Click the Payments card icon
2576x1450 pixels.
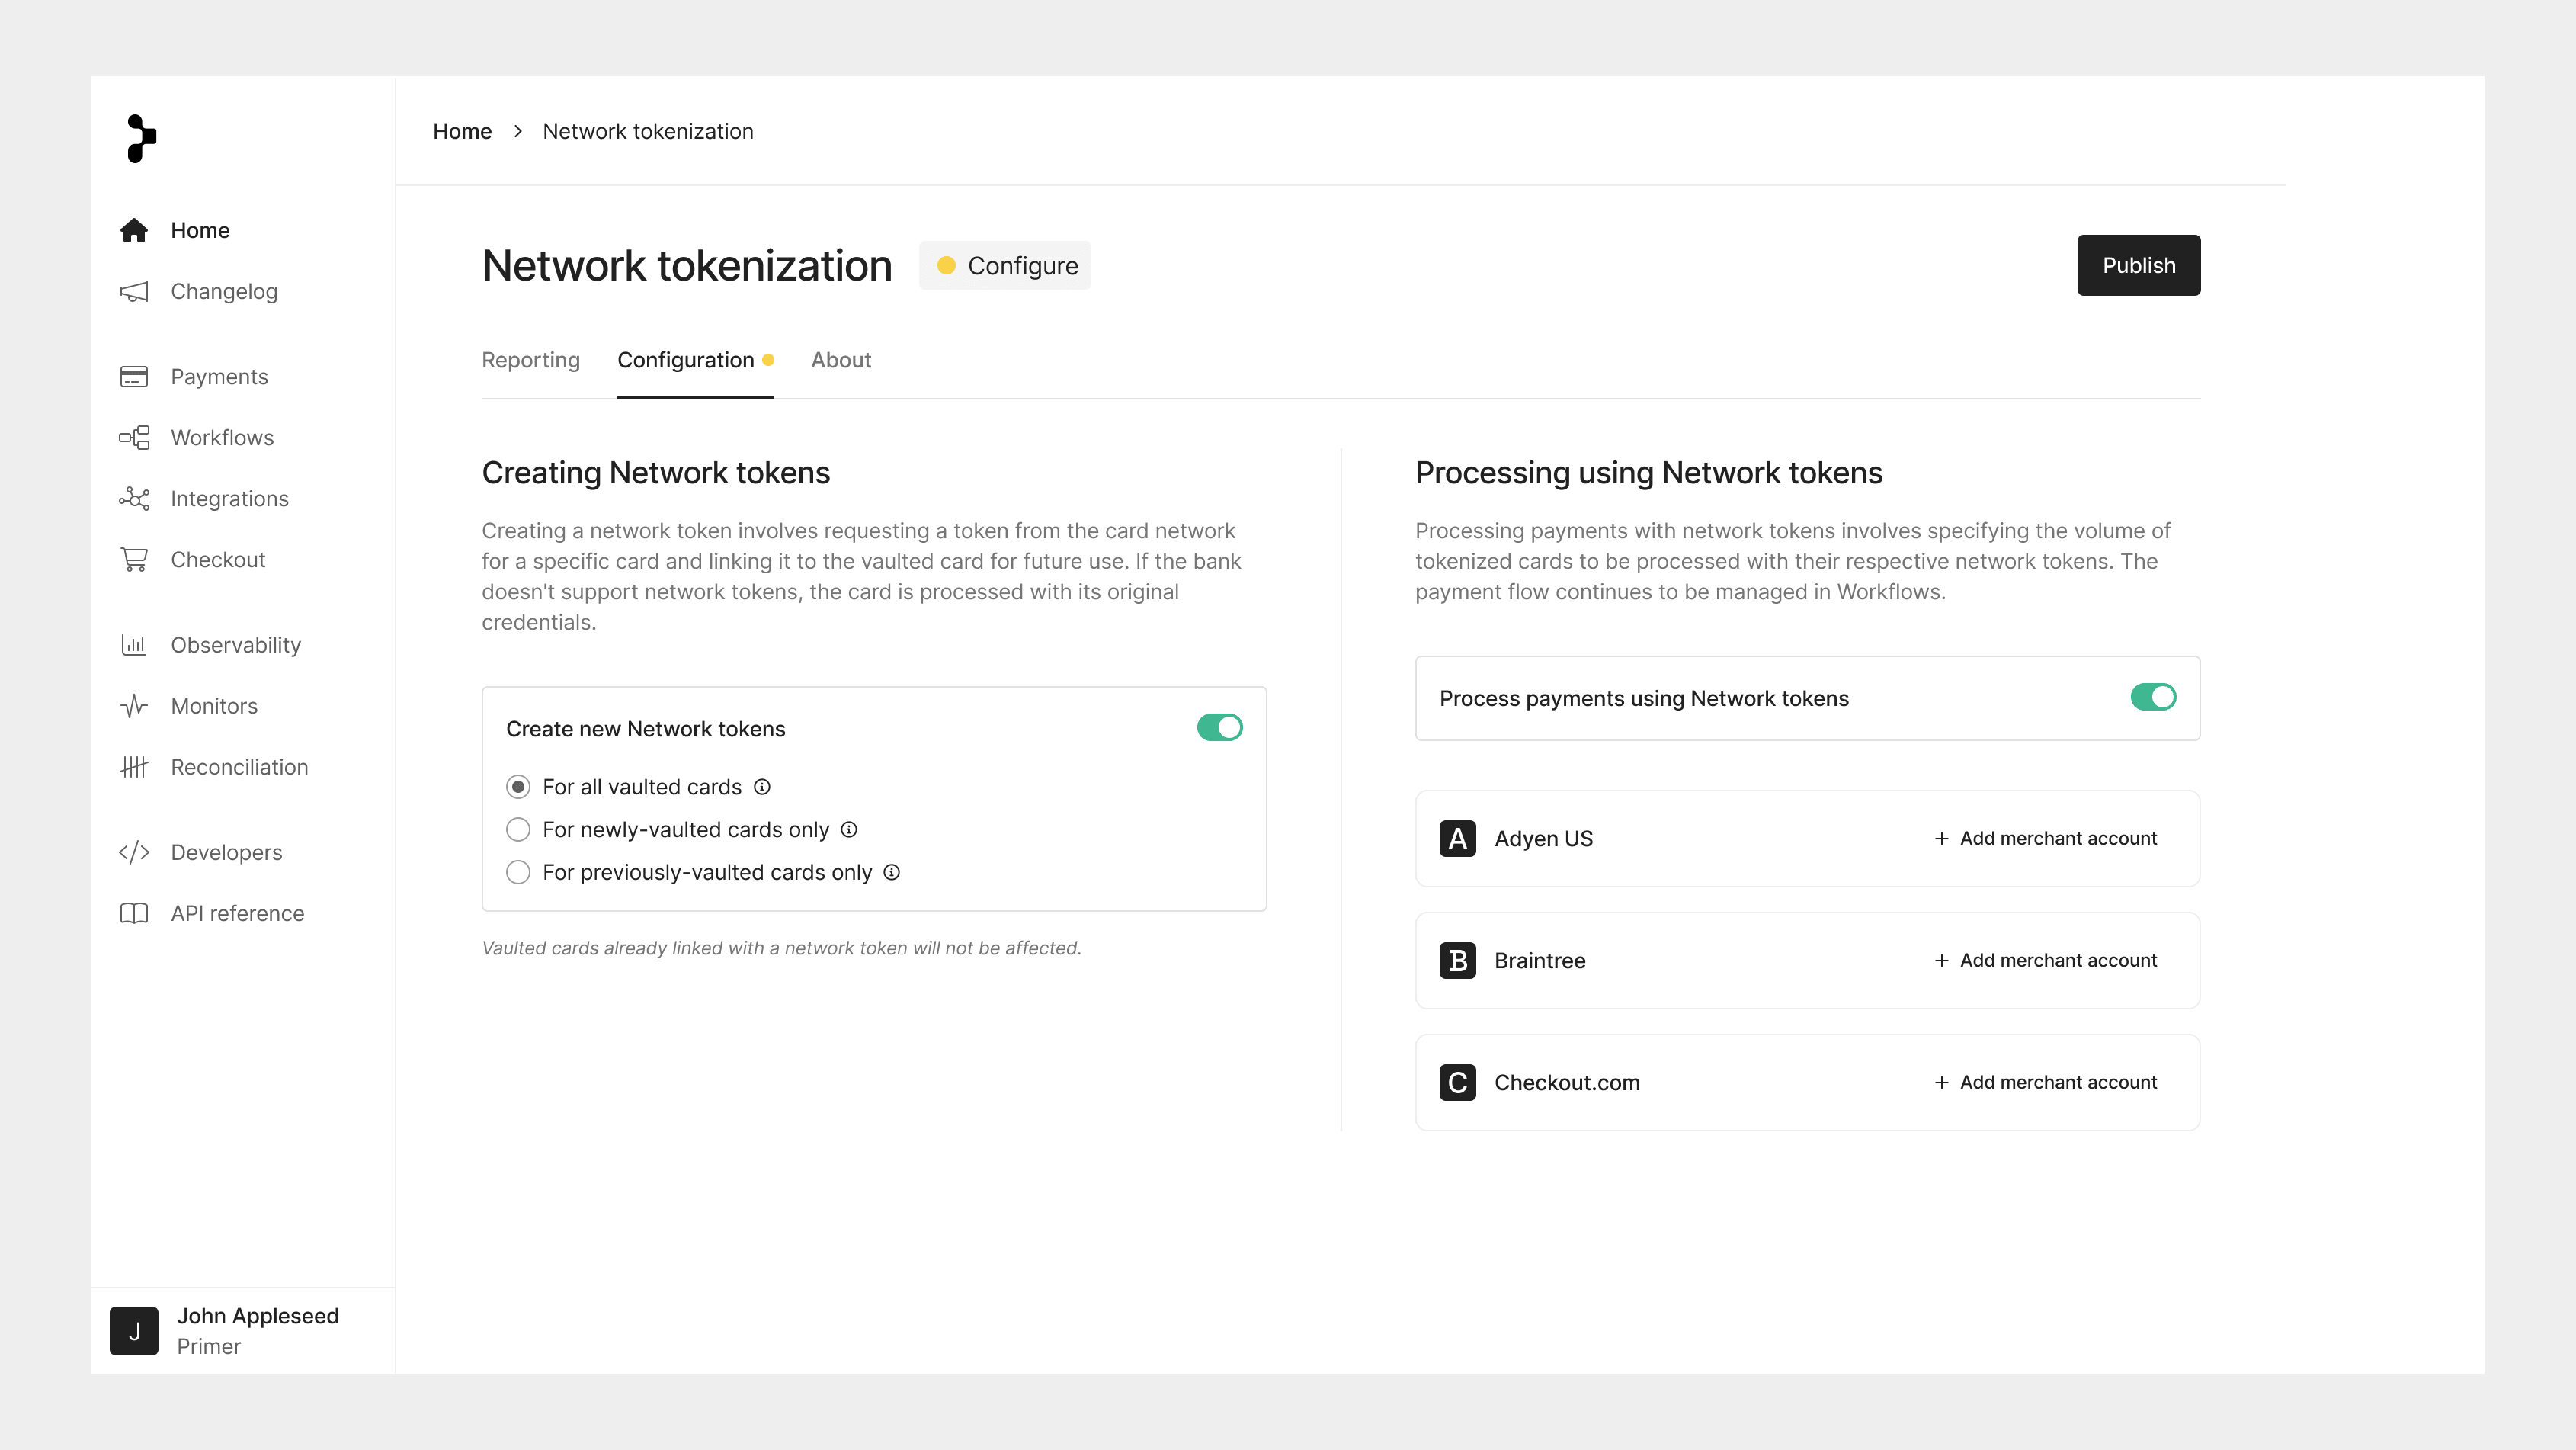coord(134,376)
